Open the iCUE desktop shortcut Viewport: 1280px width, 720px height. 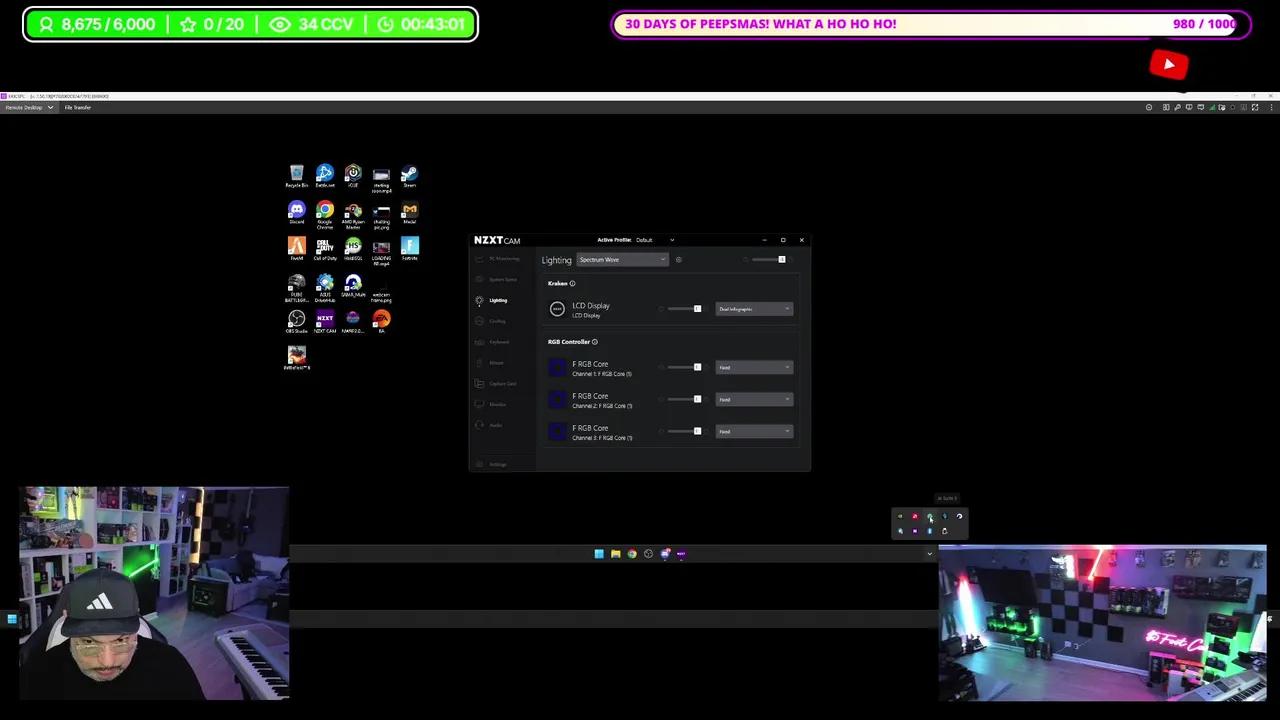353,177
